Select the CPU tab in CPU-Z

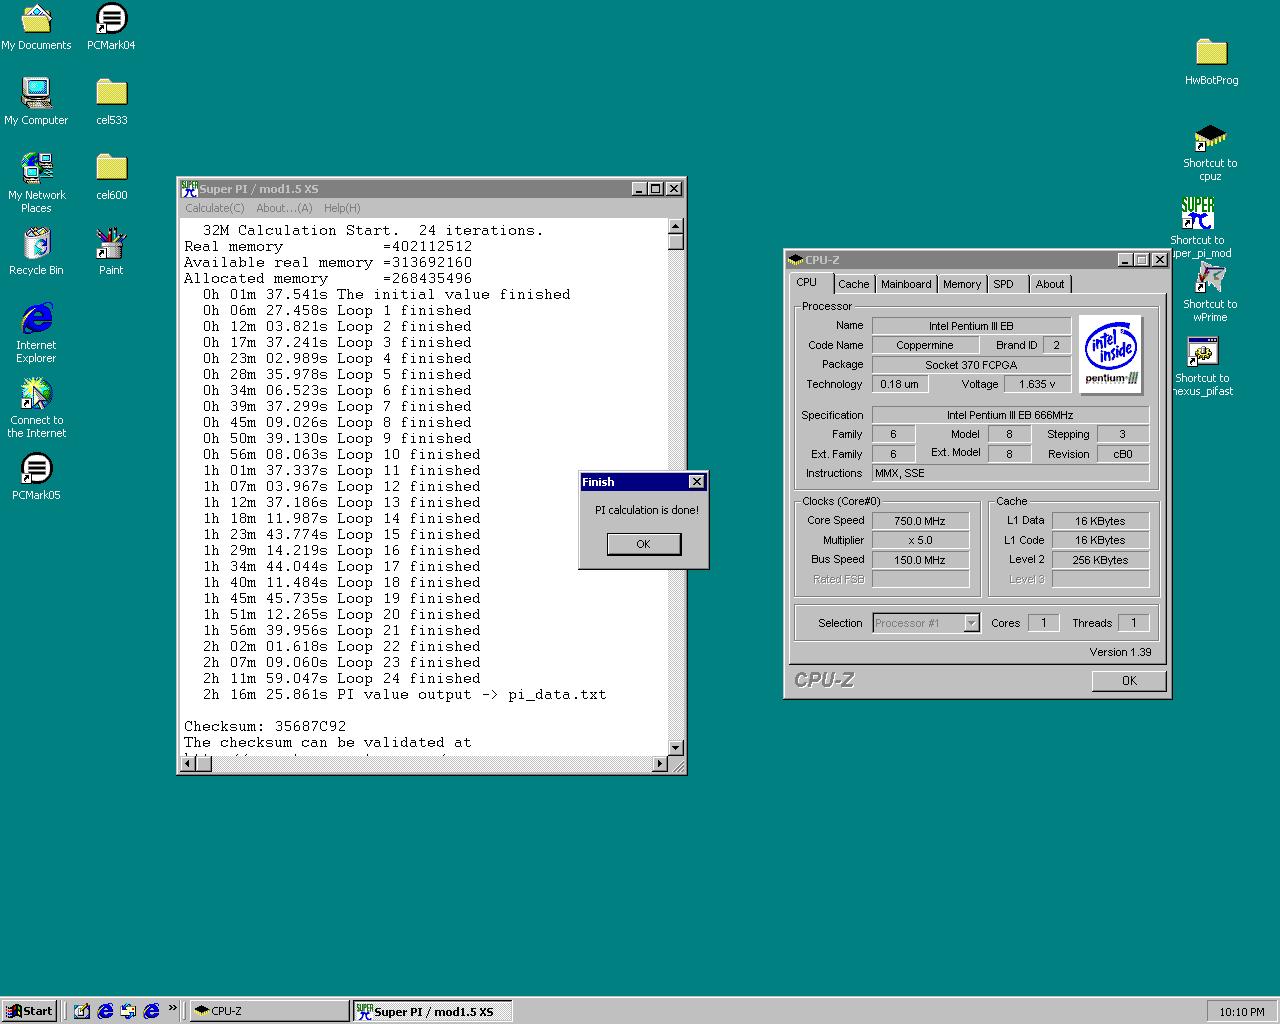(807, 283)
